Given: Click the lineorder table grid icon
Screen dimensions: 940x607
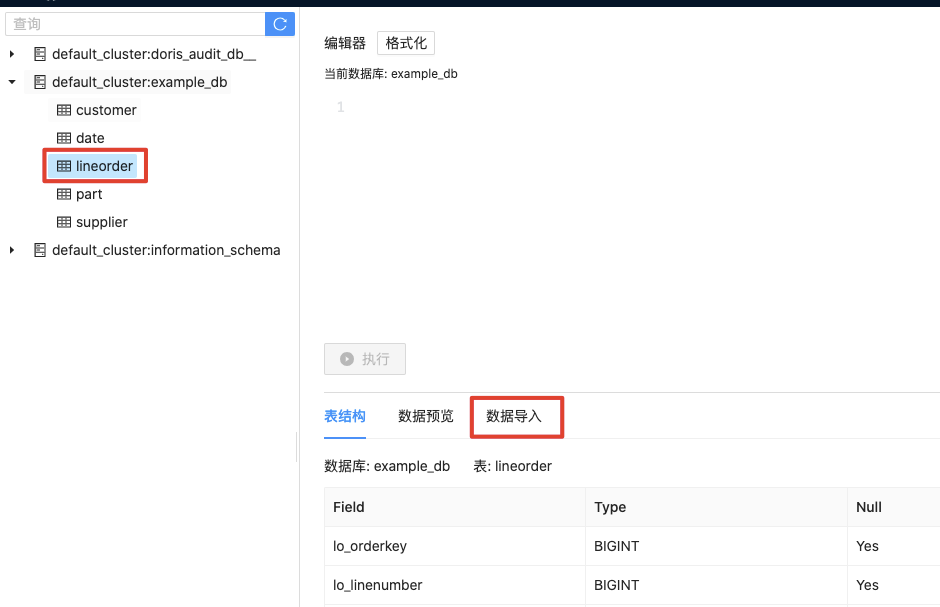Looking at the screenshot, I should [64, 166].
